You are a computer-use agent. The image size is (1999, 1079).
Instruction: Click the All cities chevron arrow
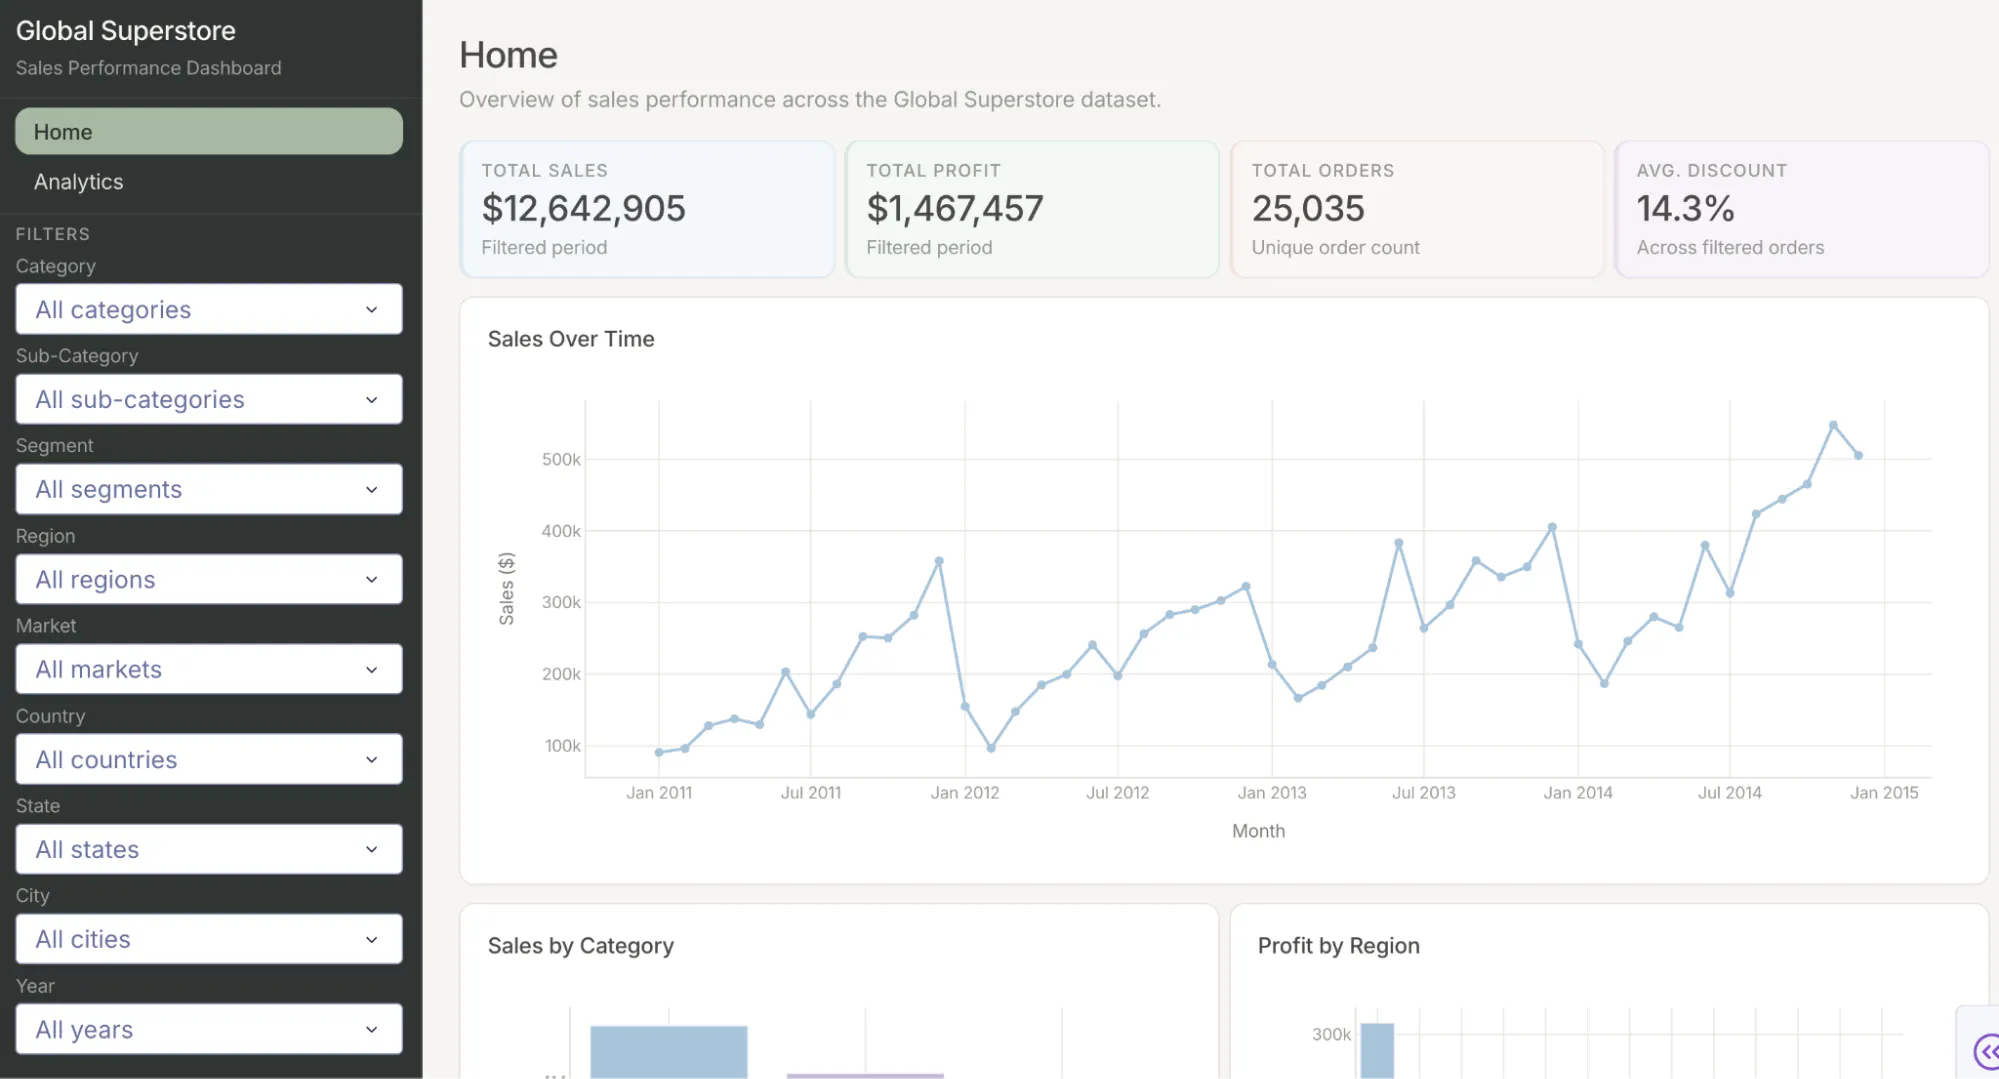pyautogui.click(x=372, y=939)
